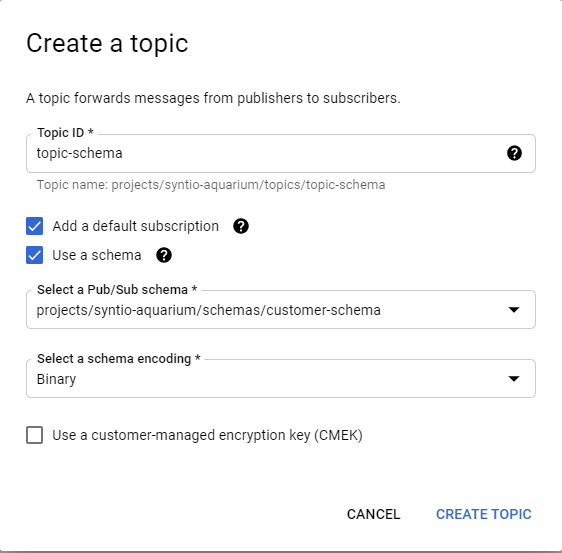The image size is (562, 553).
Task: Select the Topic name path hint text
Action: (211, 185)
